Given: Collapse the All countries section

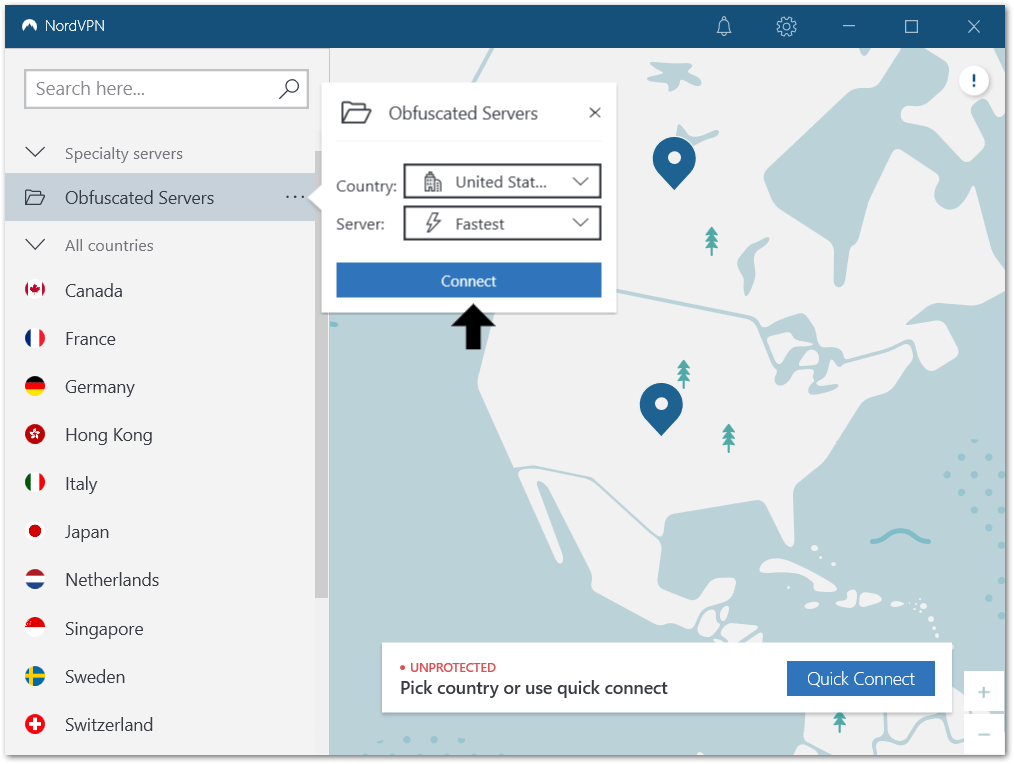Looking at the screenshot, I should click(x=35, y=245).
